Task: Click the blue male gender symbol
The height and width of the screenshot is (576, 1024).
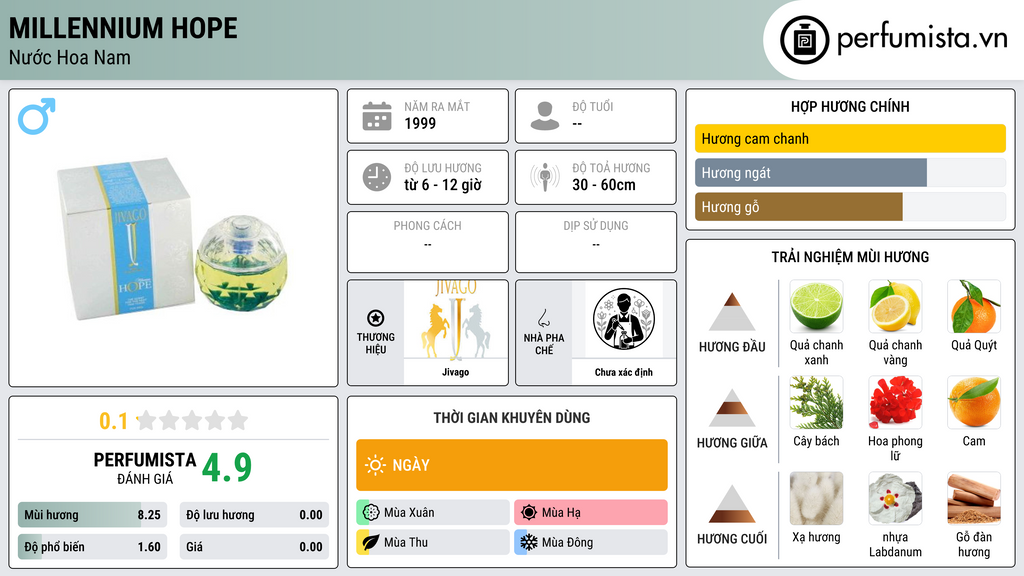Action: [37, 116]
